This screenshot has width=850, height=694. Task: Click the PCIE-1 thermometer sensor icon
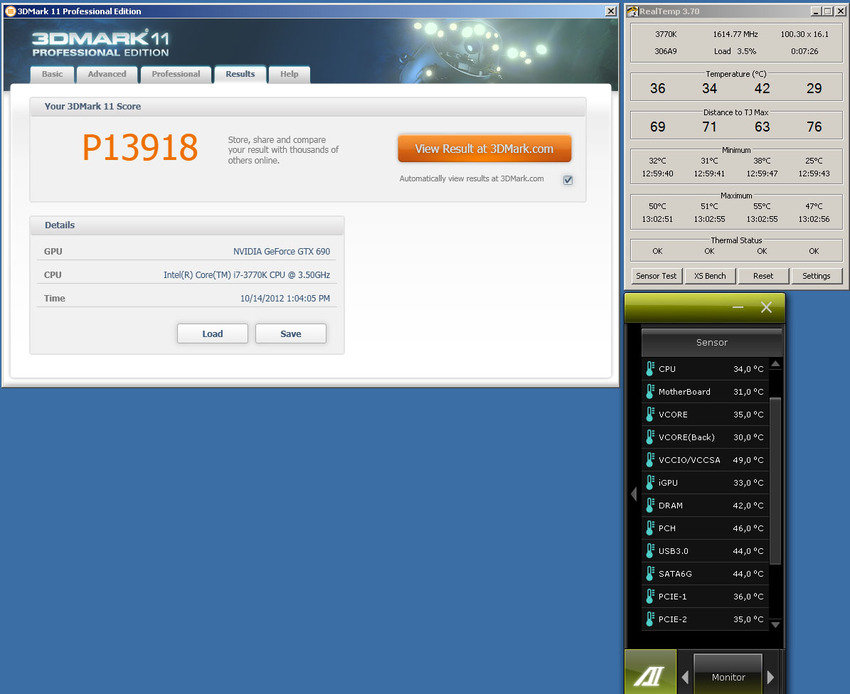tap(650, 596)
